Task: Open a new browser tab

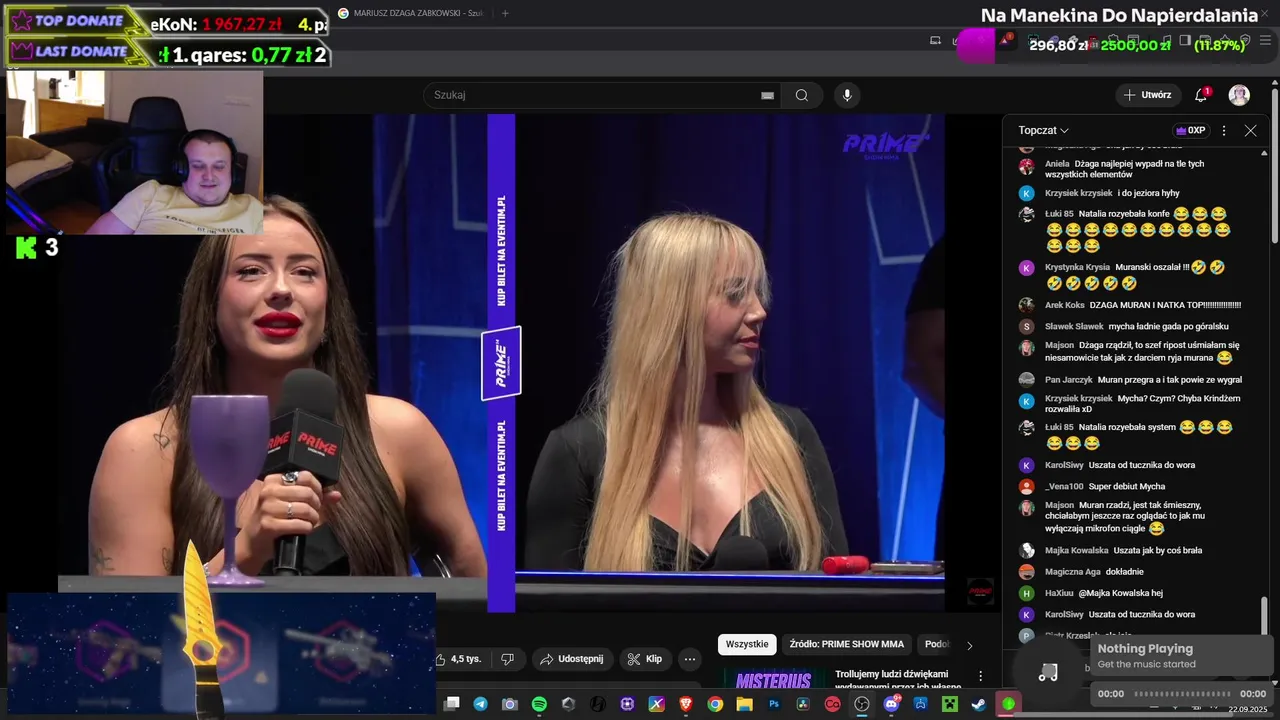Action: (505, 13)
